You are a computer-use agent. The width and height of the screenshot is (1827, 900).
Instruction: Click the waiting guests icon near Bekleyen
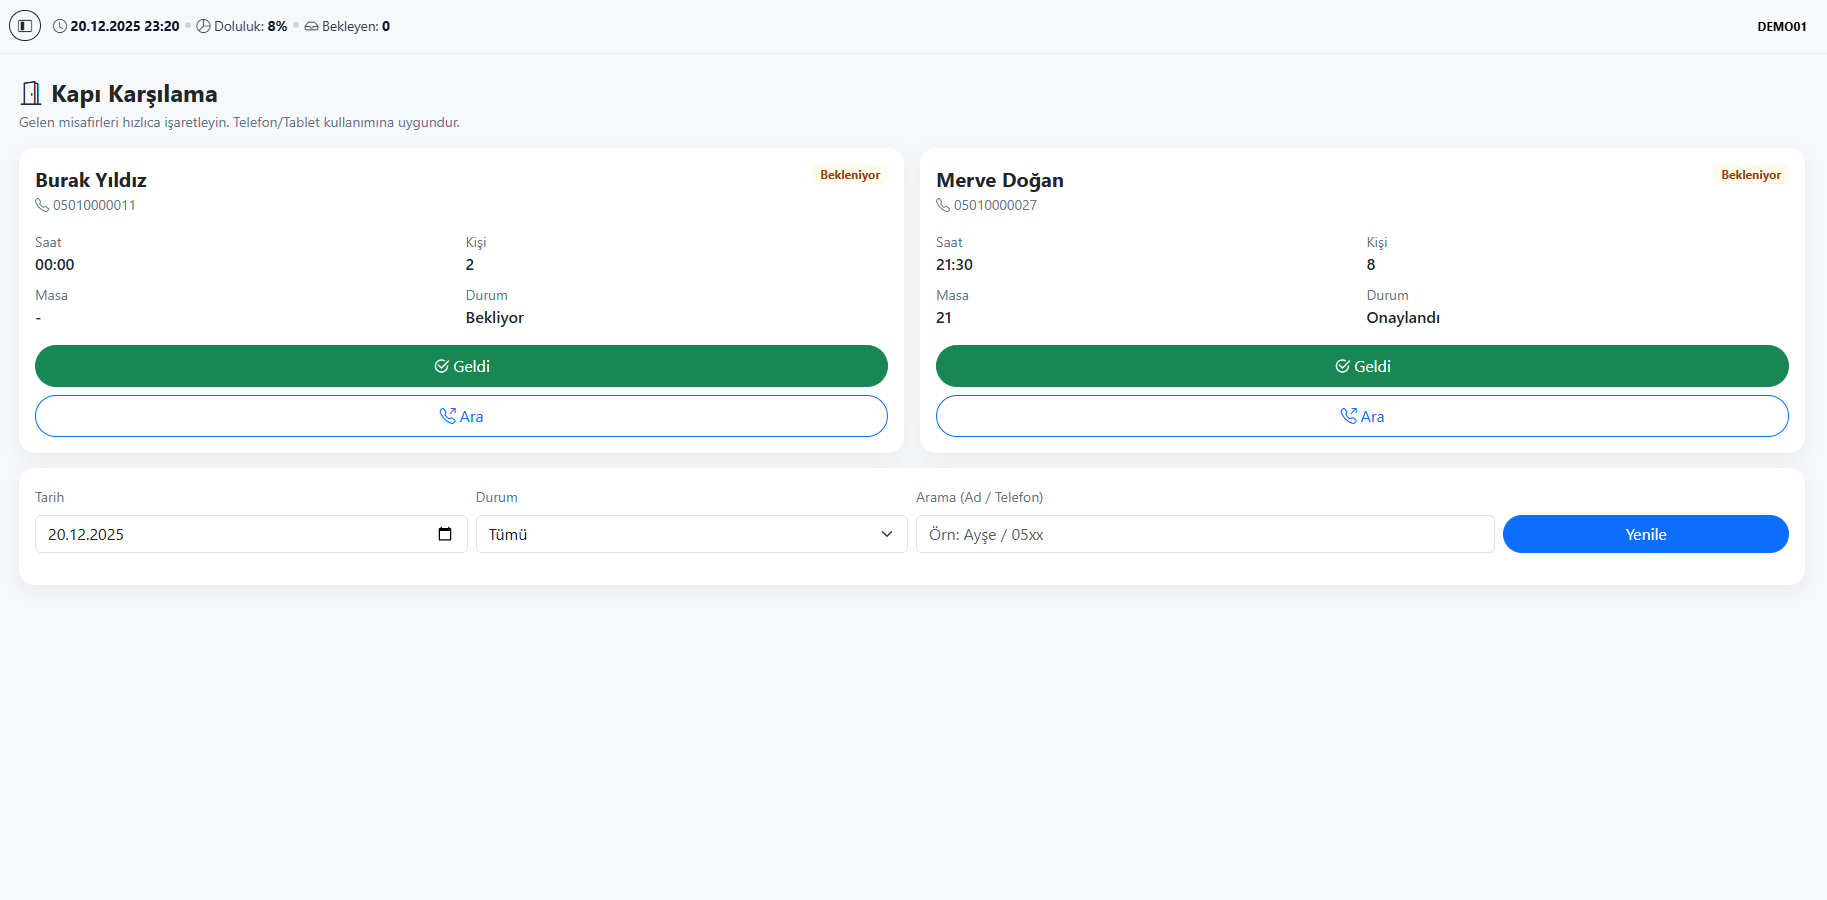coord(311,26)
